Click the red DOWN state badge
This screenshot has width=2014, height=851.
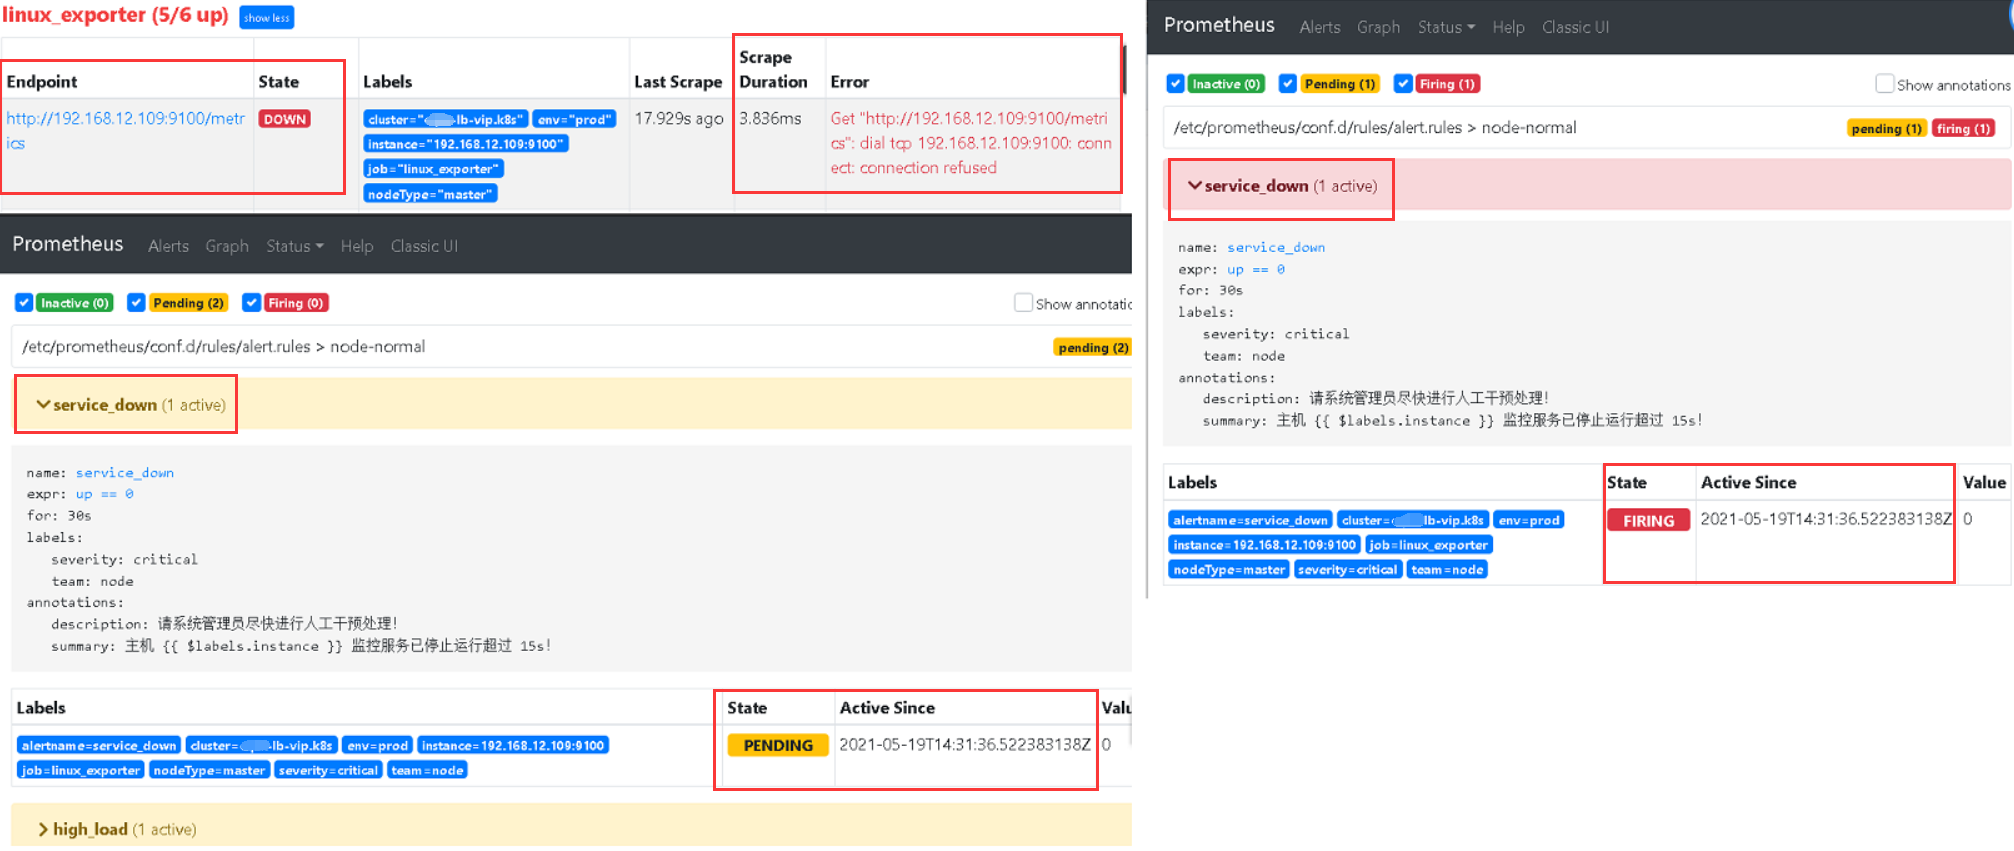[285, 119]
